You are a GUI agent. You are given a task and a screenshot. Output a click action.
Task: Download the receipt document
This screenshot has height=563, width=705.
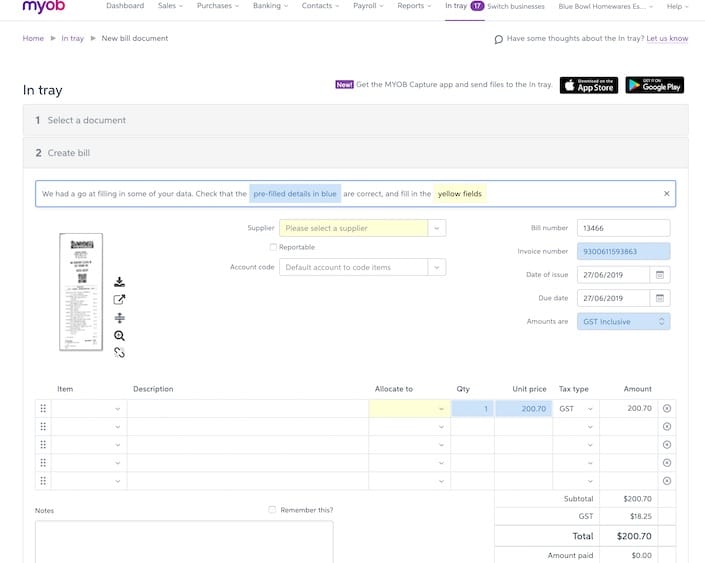point(120,282)
